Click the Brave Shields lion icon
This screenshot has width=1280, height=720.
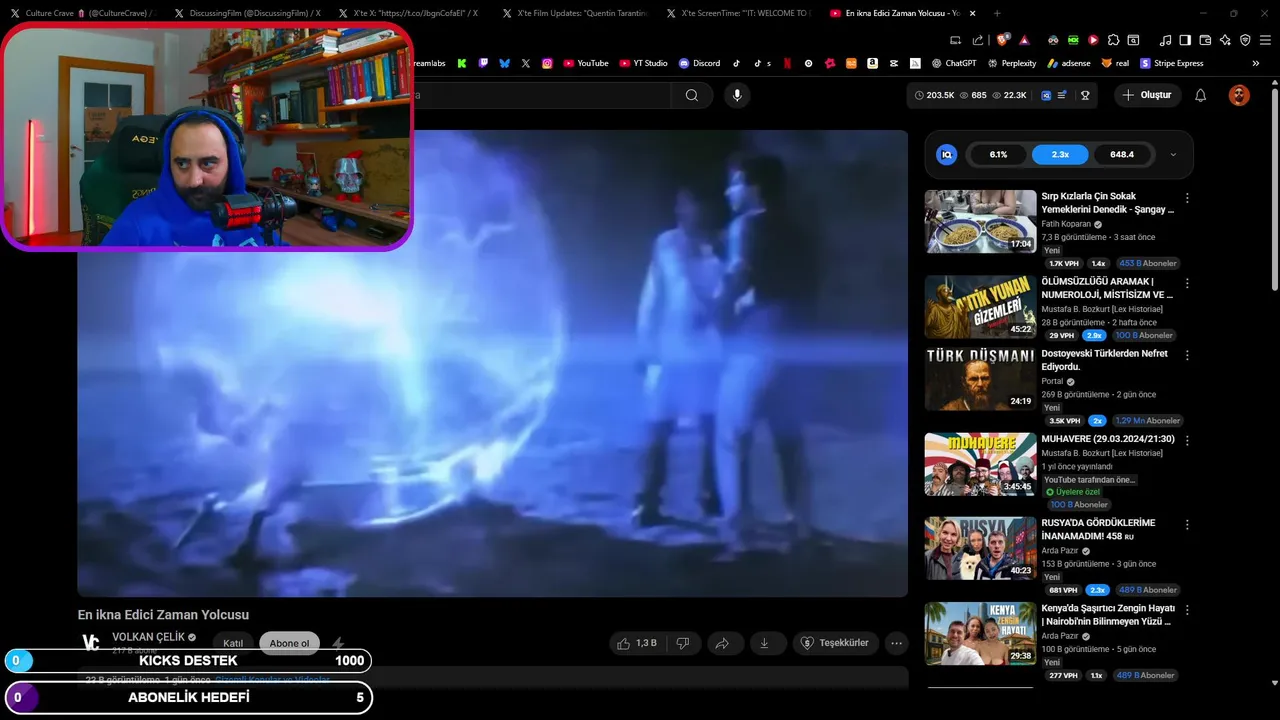(x=1002, y=40)
